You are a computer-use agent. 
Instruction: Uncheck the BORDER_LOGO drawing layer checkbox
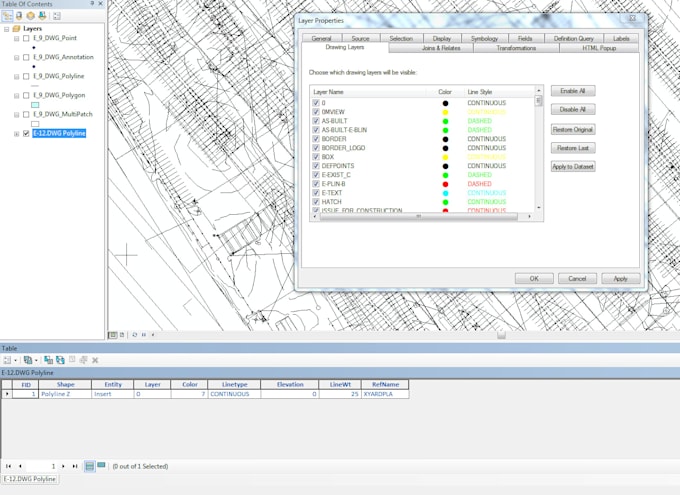pyautogui.click(x=316, y=148)
